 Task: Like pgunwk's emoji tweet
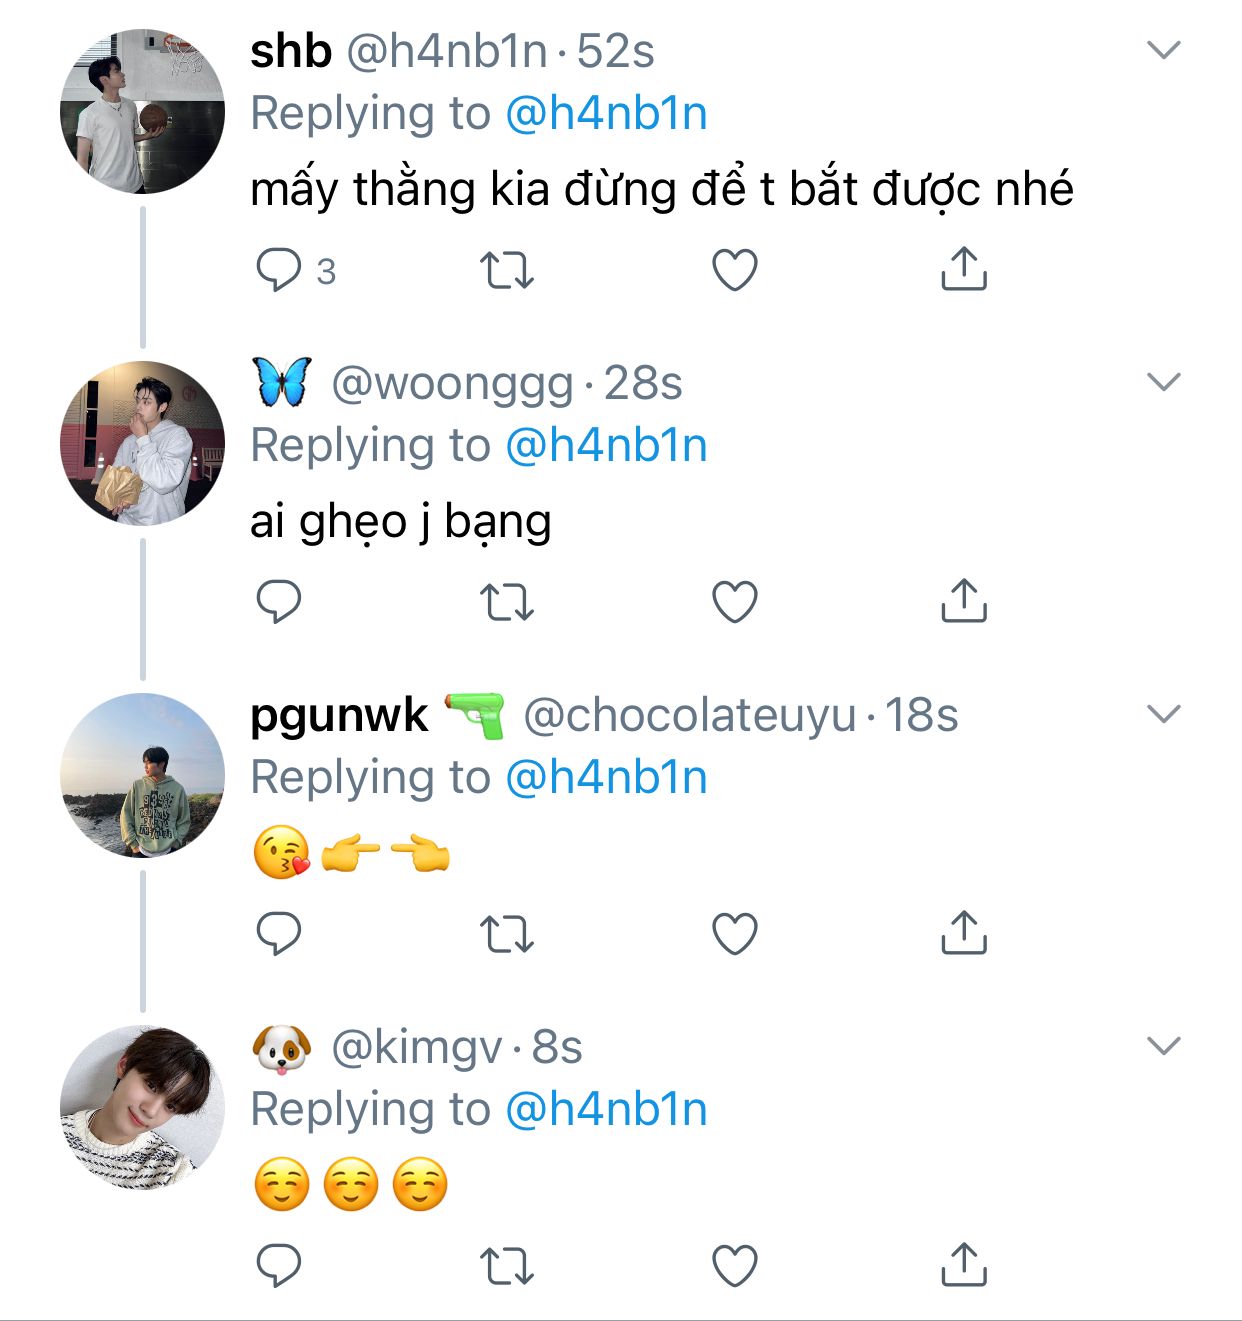click(734, 934)
